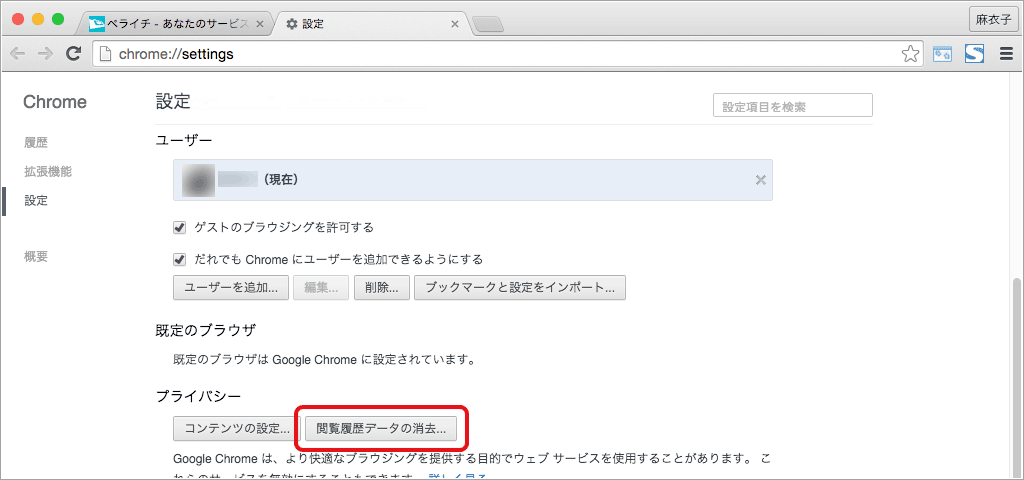The width and height of the screenshot is (1024, 480).
Task: Click the プライバシー section heading
Action: click(199, 396)
